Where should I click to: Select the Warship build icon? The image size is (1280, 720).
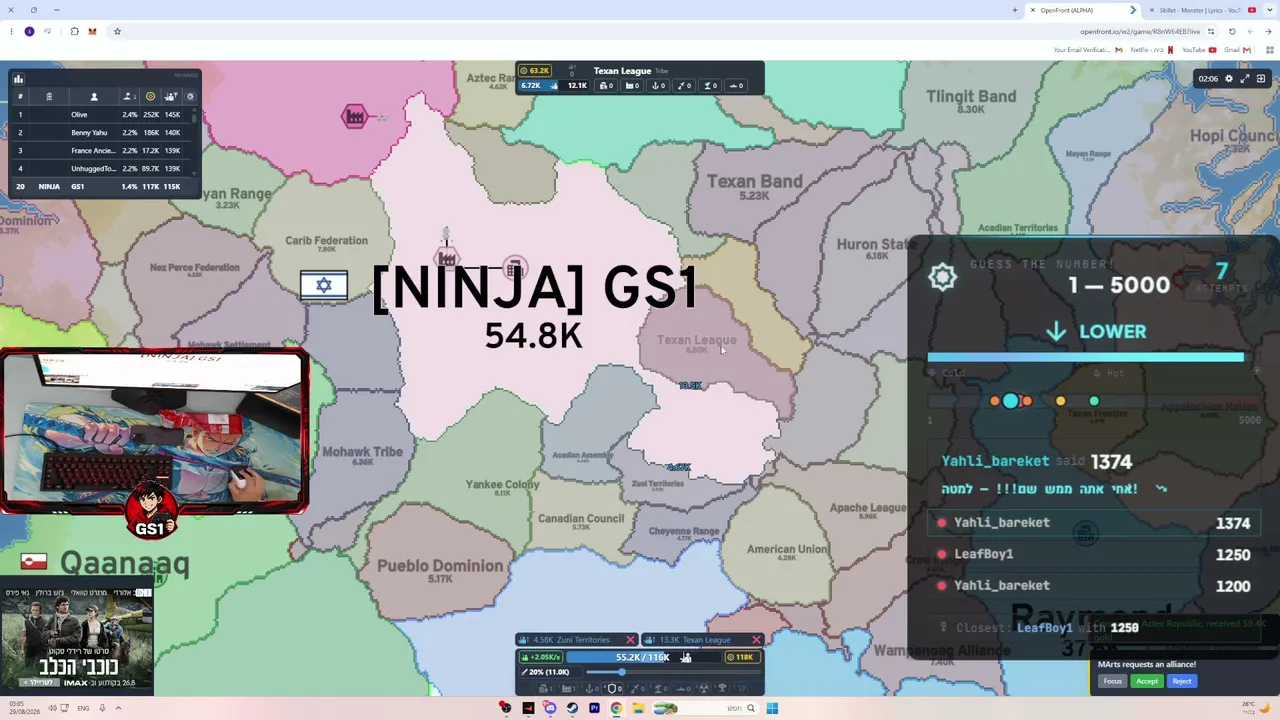coord(681,688)
